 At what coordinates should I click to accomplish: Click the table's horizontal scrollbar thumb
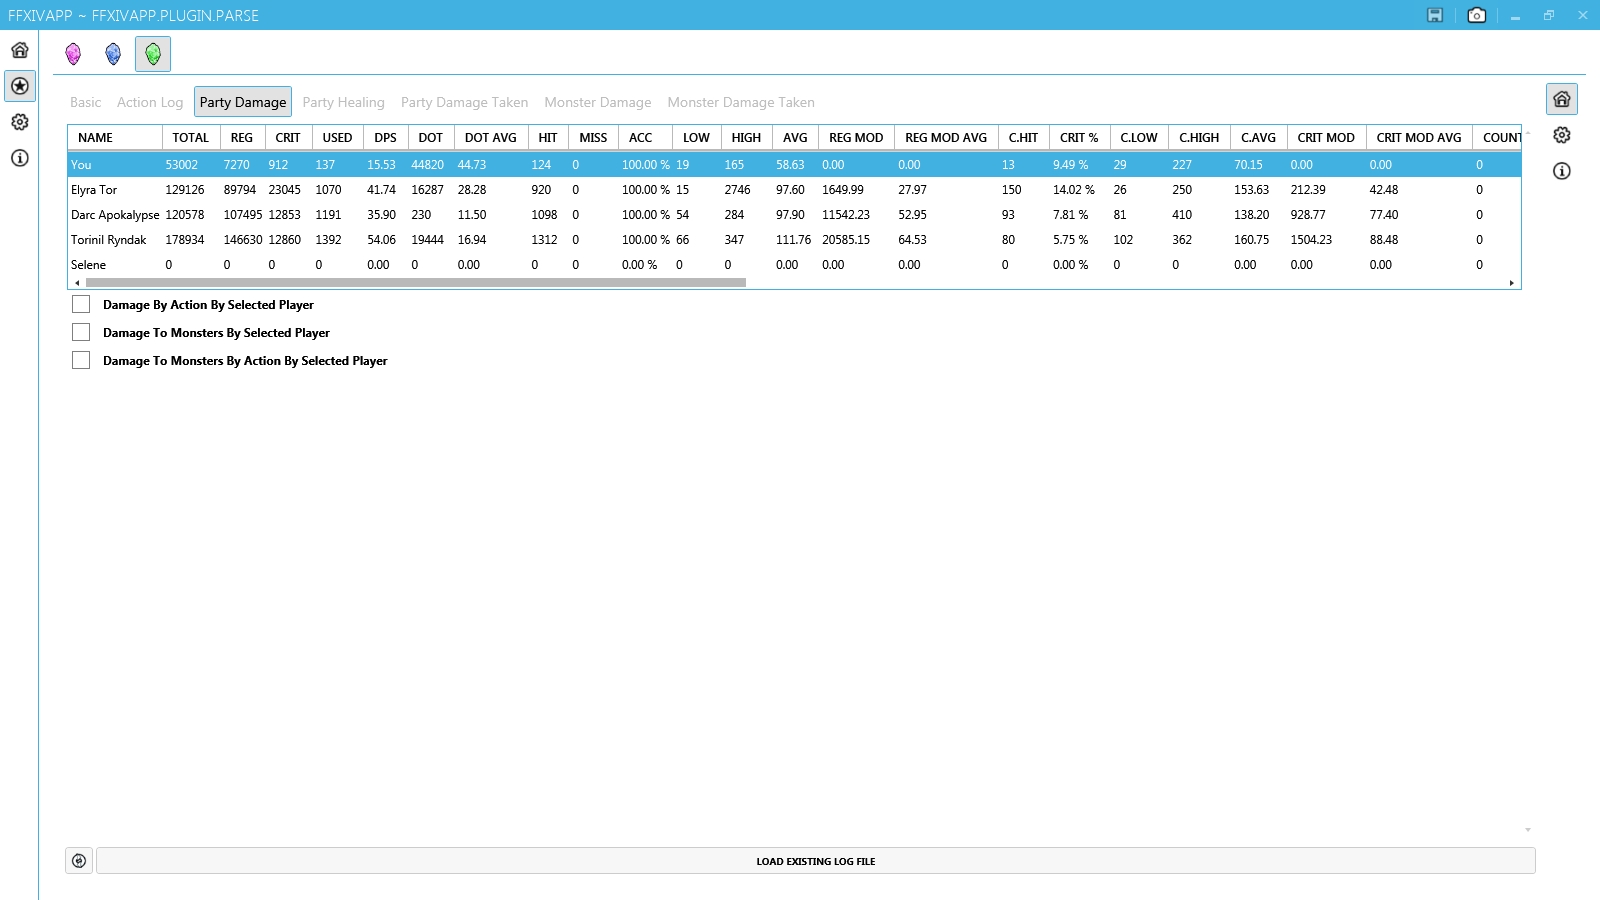point(415,283)
